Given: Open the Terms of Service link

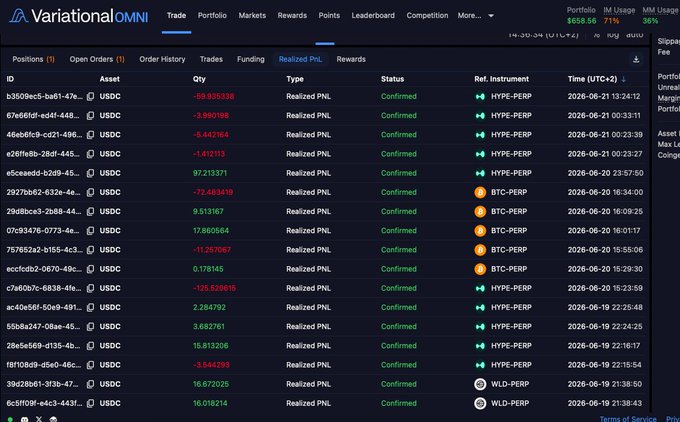Looking at the screenshot, I should point(628,419).
